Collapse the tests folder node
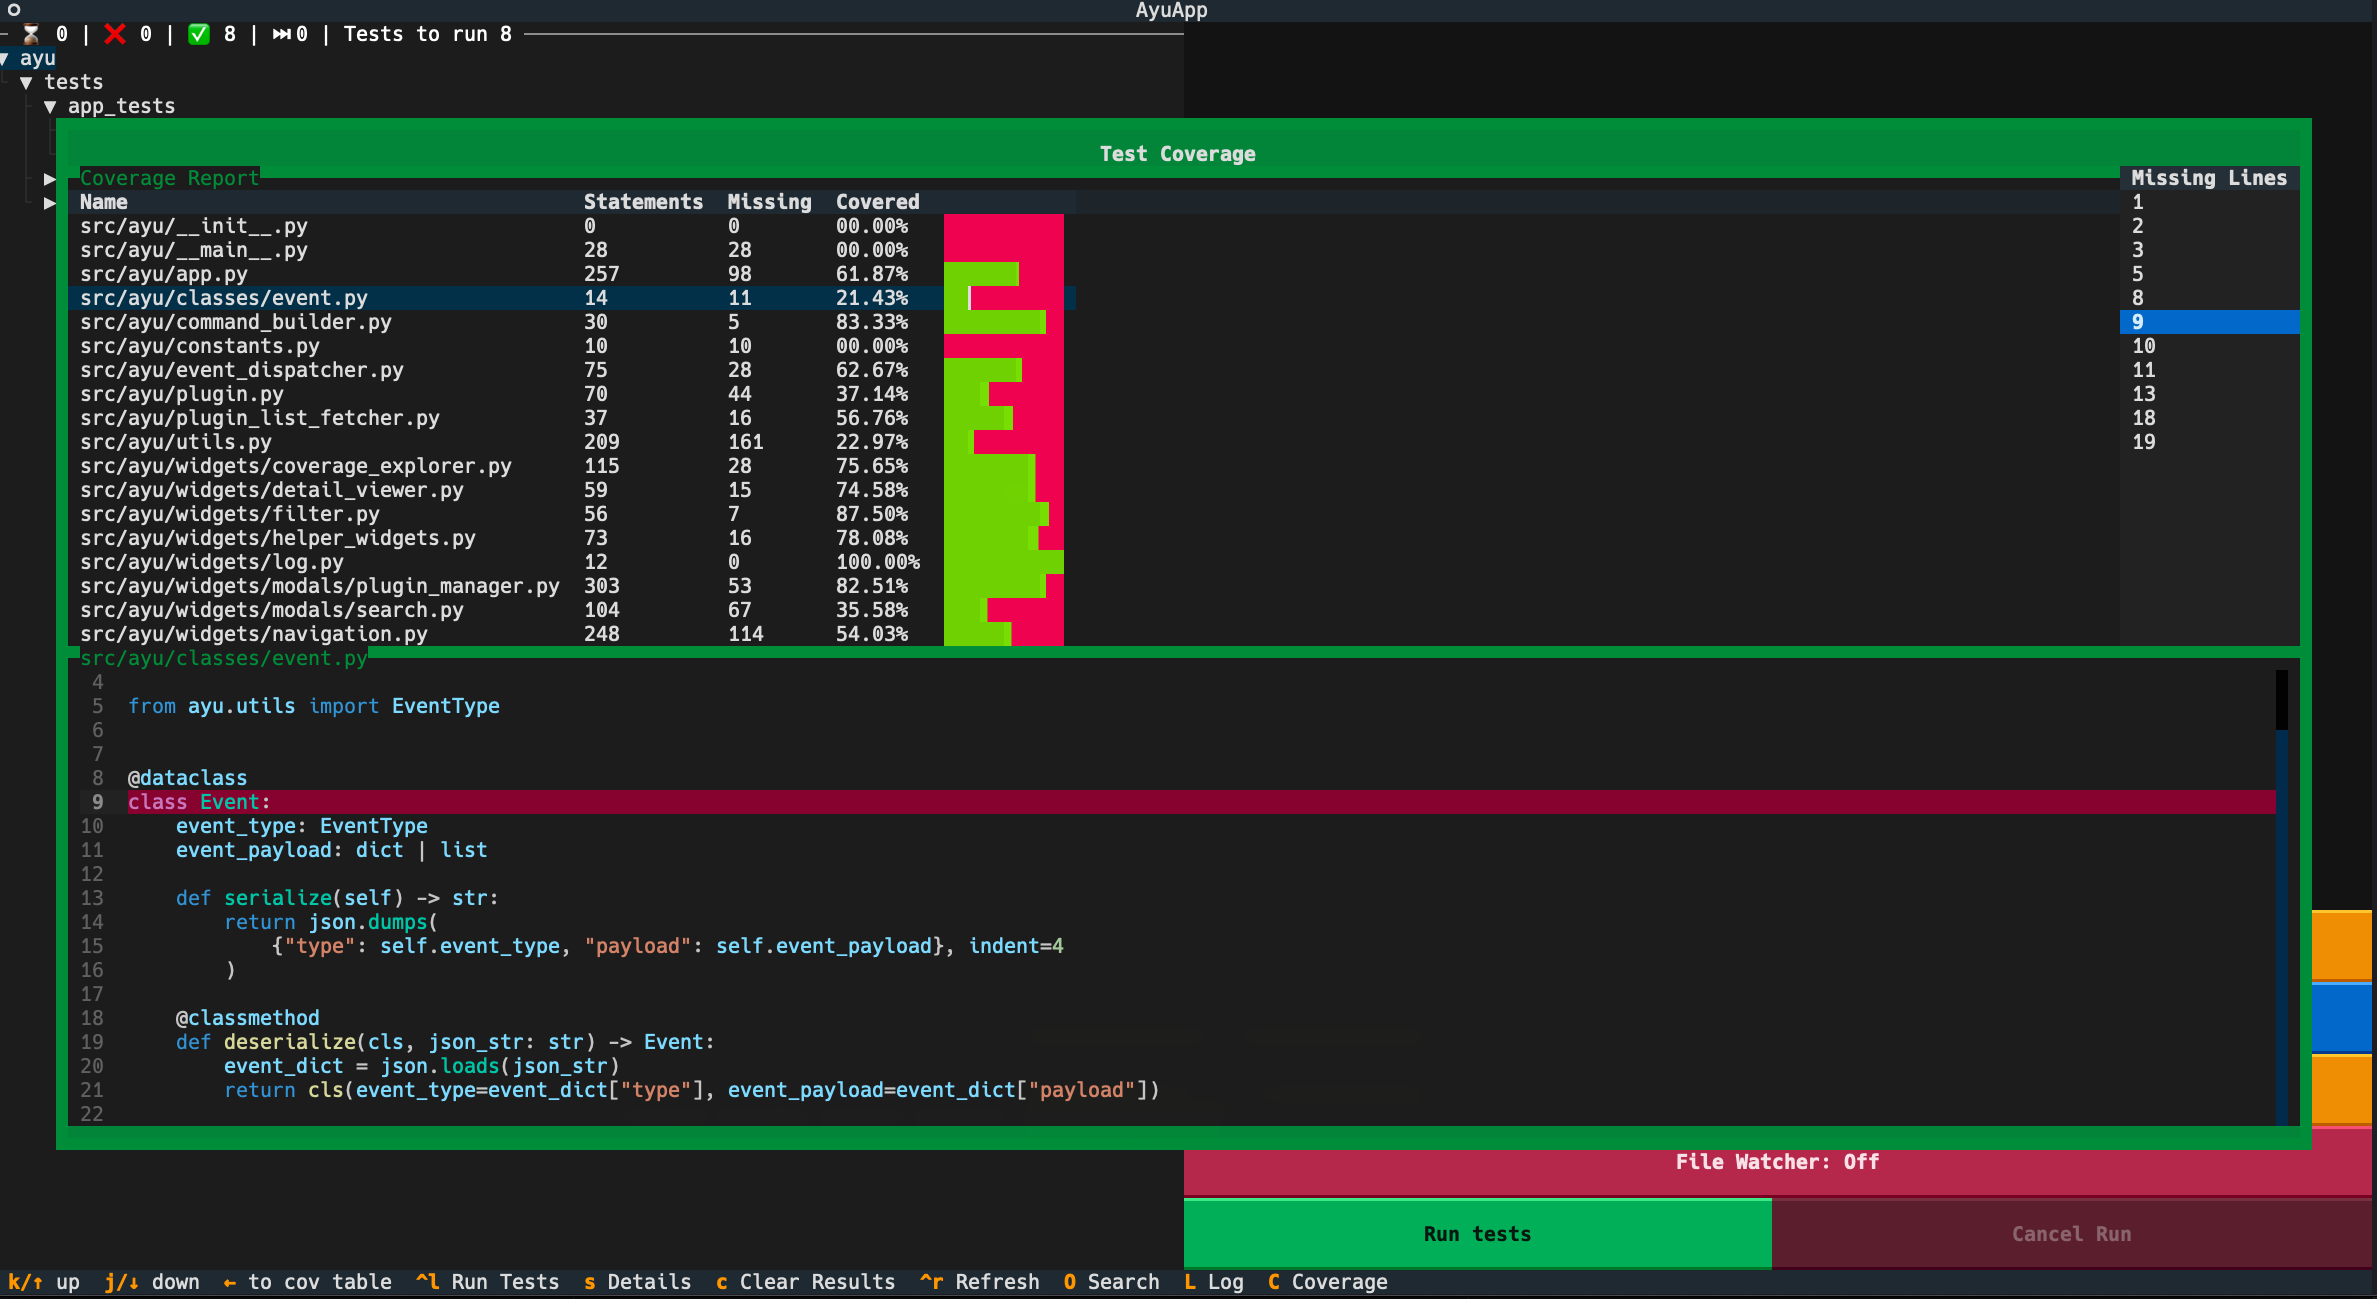2377x1299 pixels. (27, 82)
